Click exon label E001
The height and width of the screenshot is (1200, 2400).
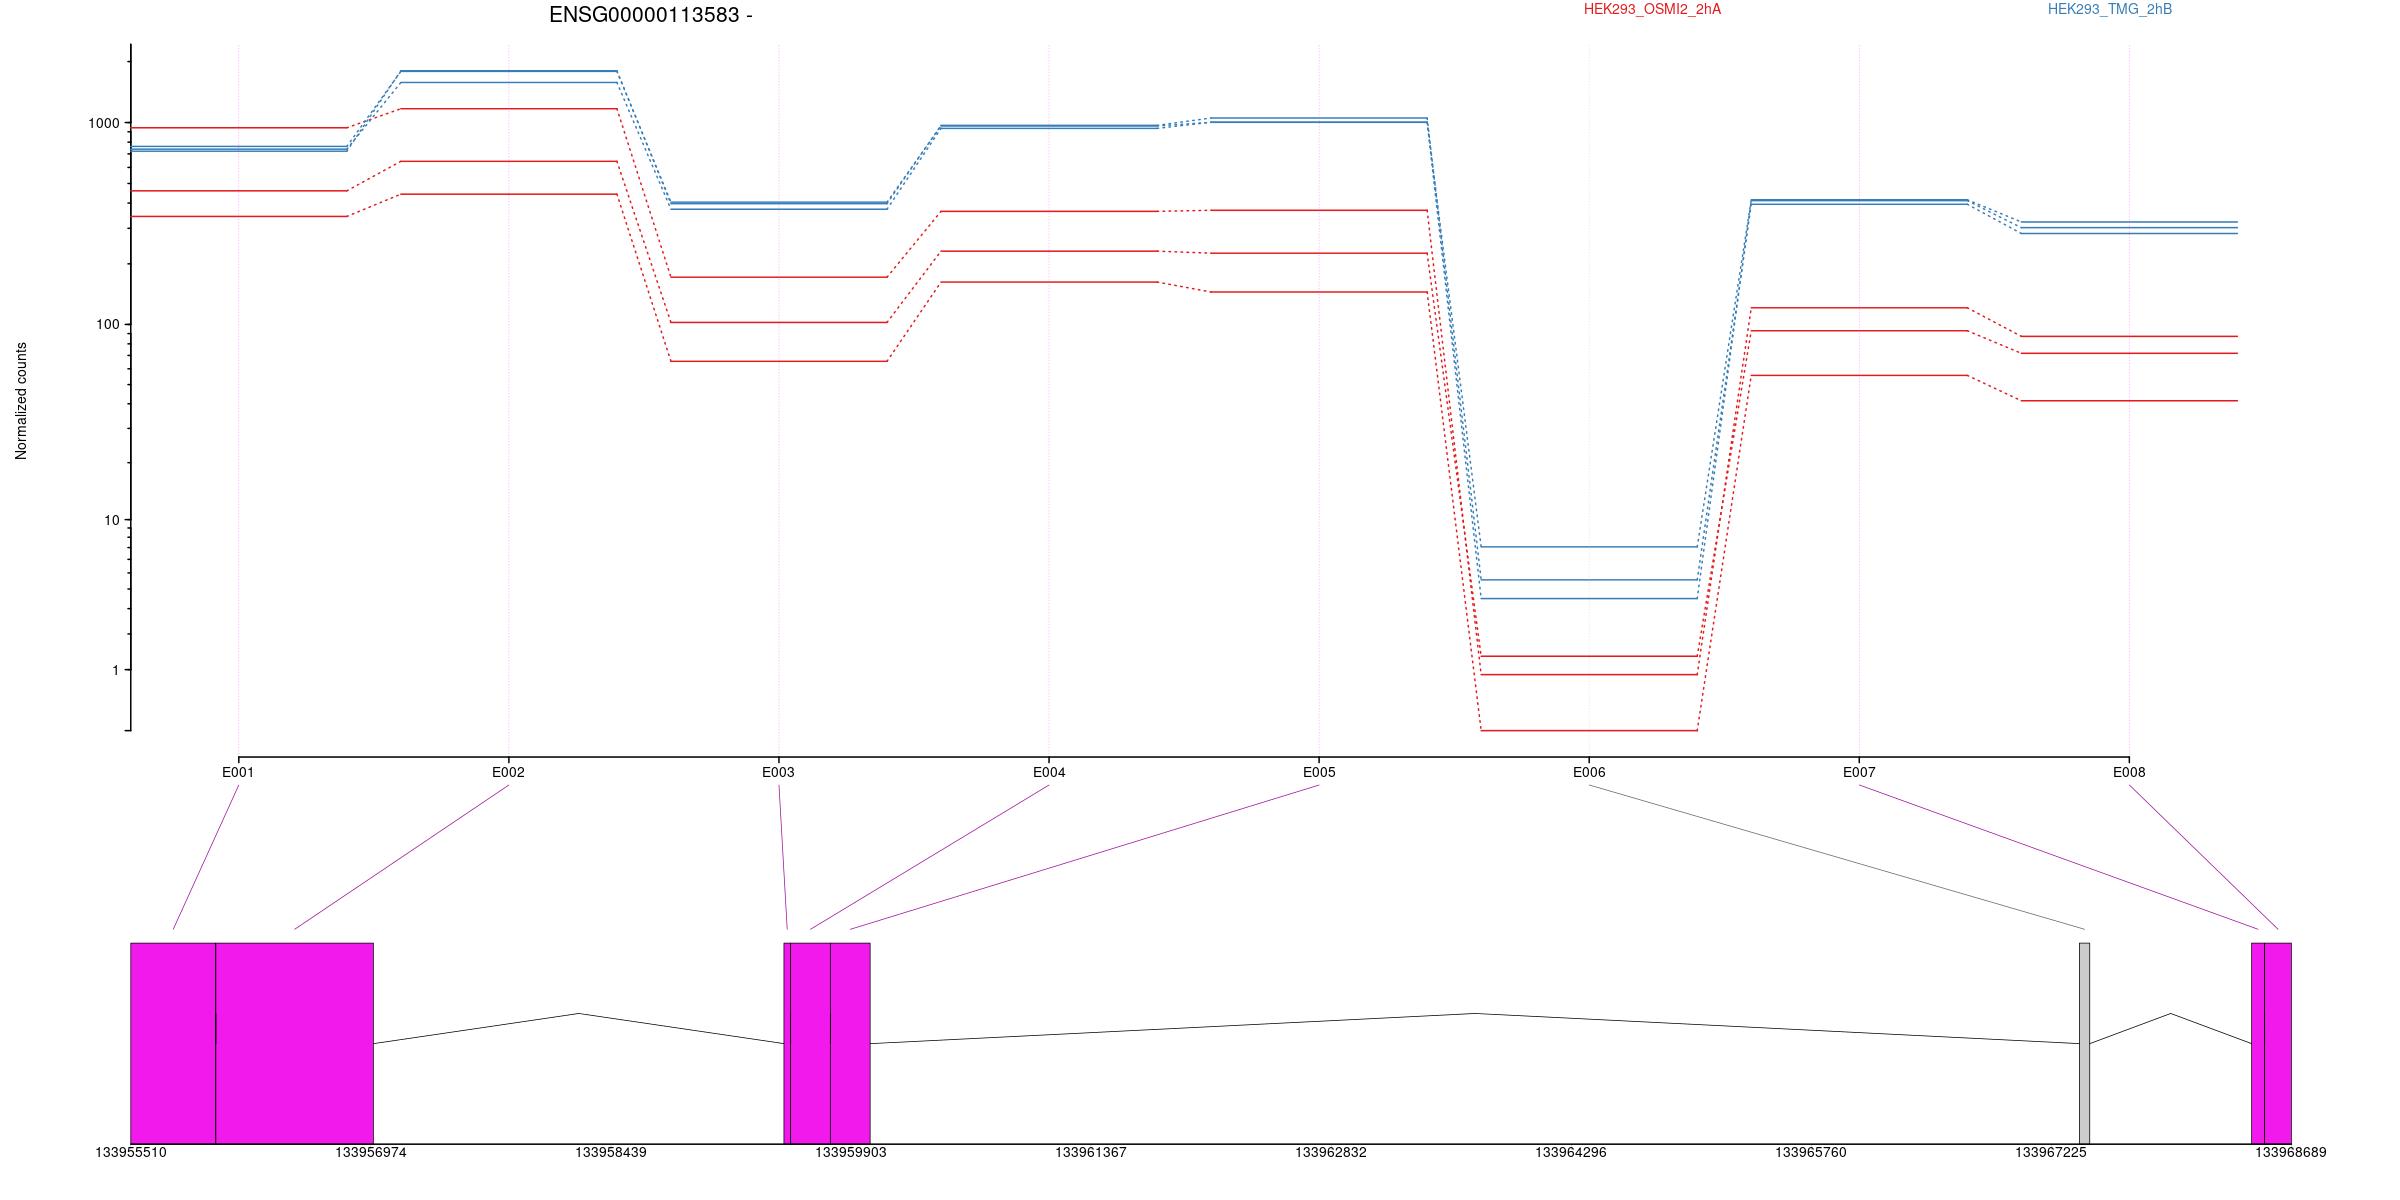click(x=238, y=772)
